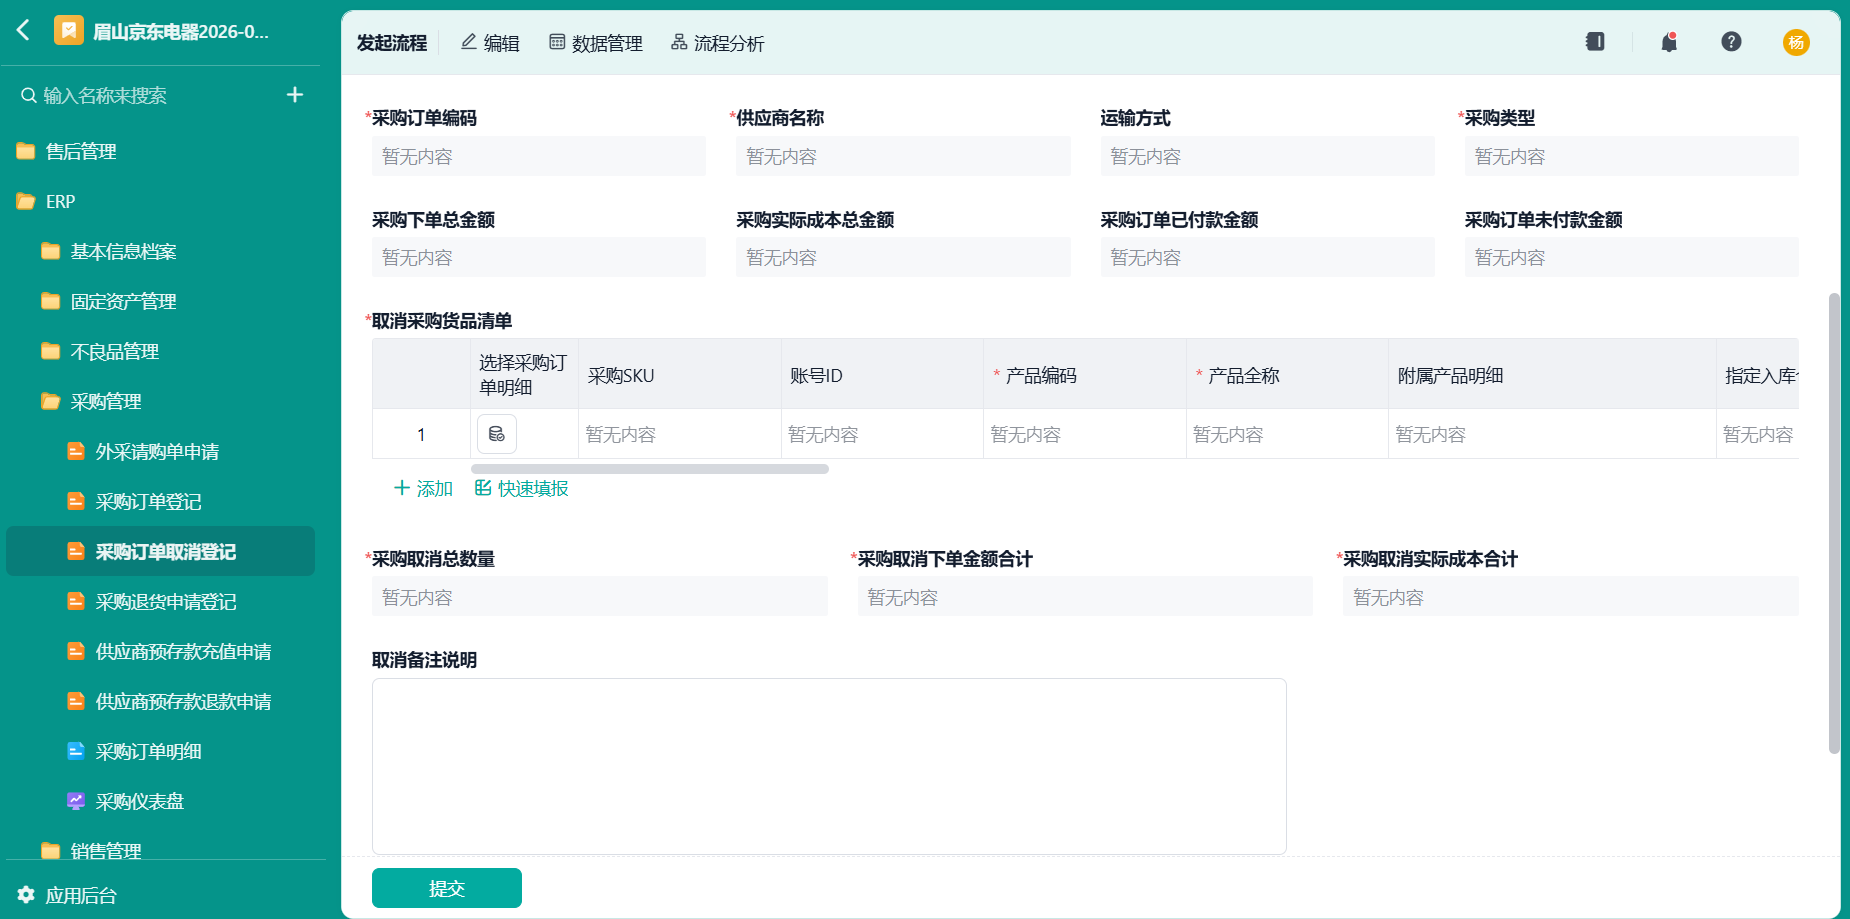The image size is (1850, 919).
Task: Click the plus icon beside sidebar search
Action: (295, 95)
